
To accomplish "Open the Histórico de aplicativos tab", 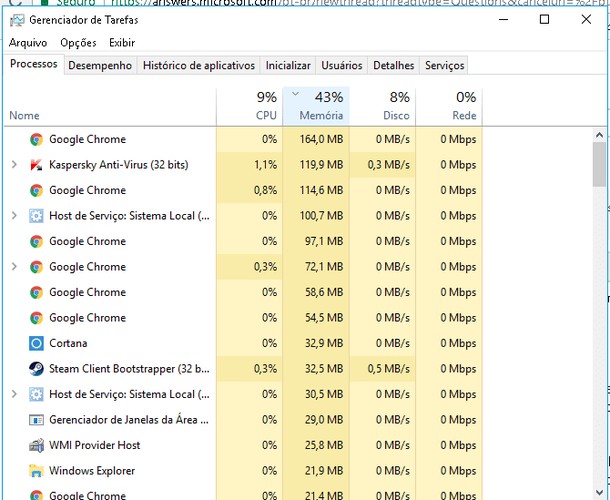I will click(199, 65).
